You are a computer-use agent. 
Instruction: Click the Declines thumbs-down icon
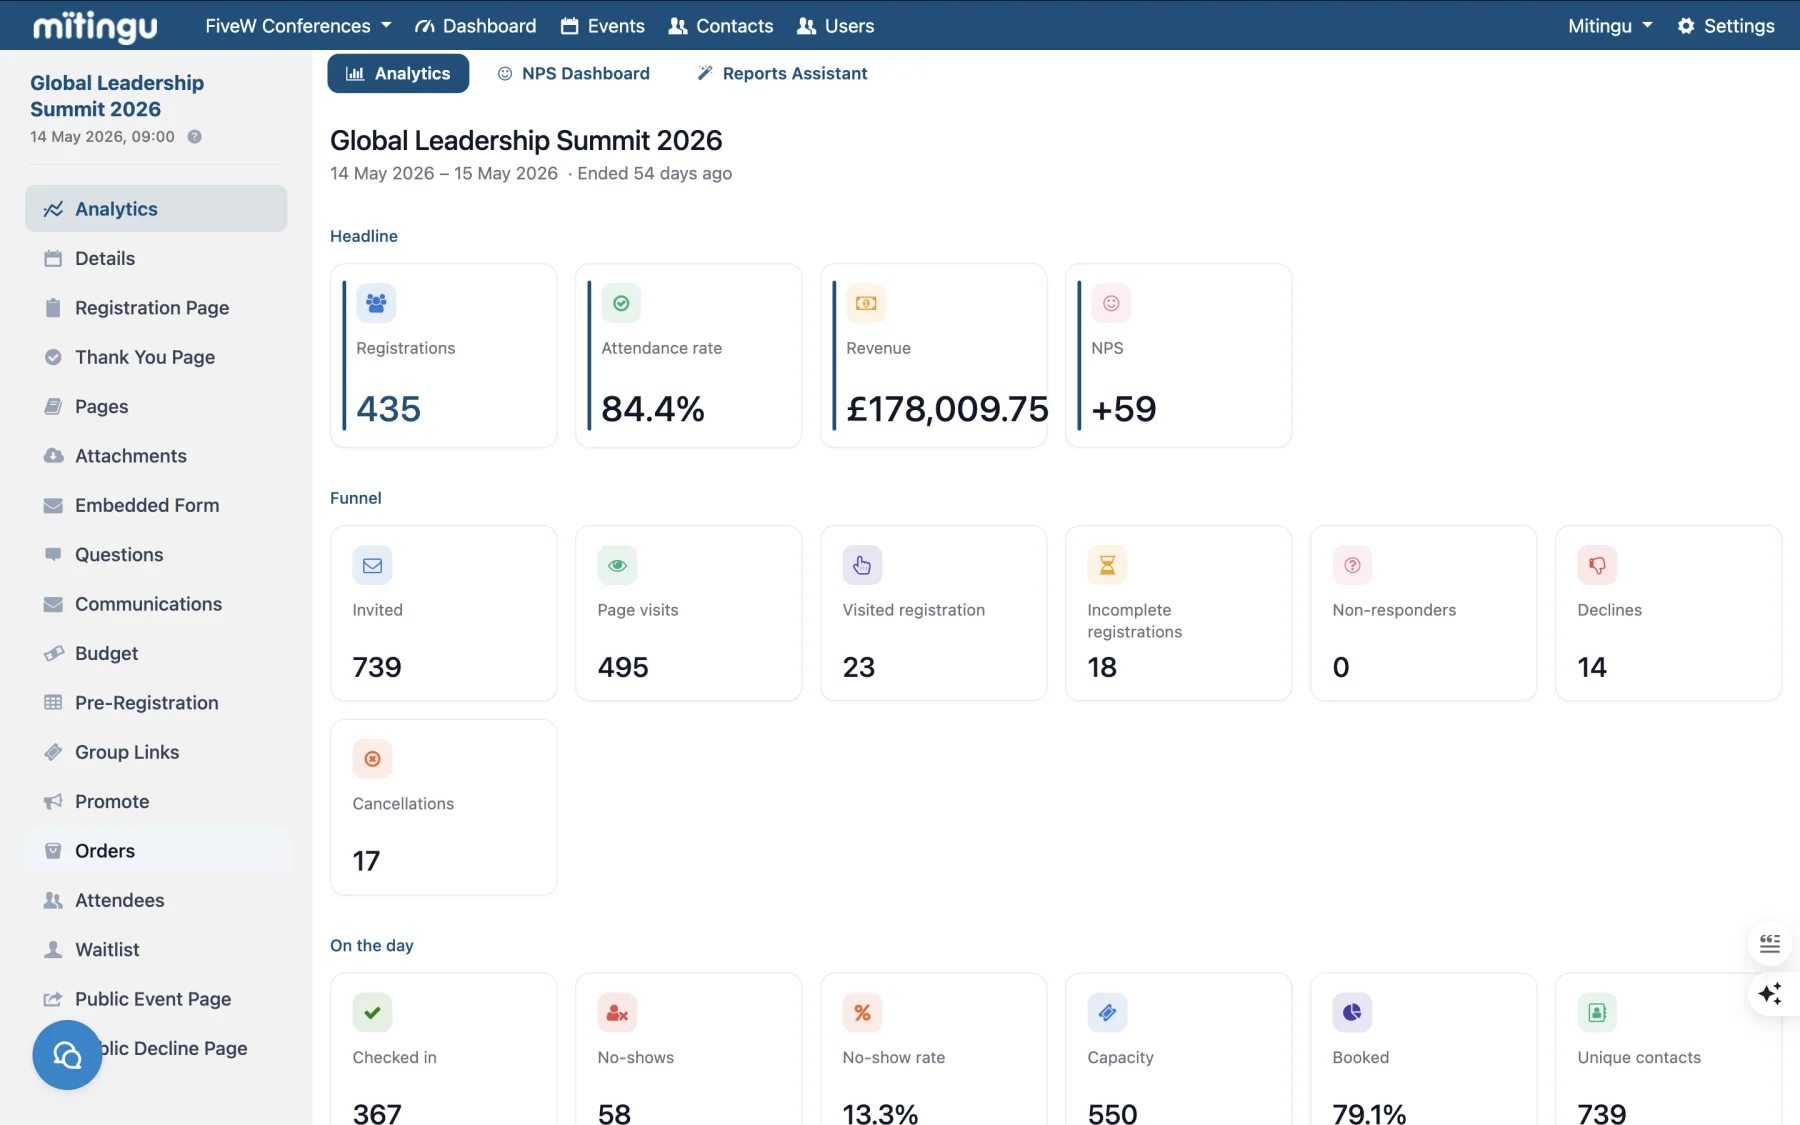click(1597, 565)
